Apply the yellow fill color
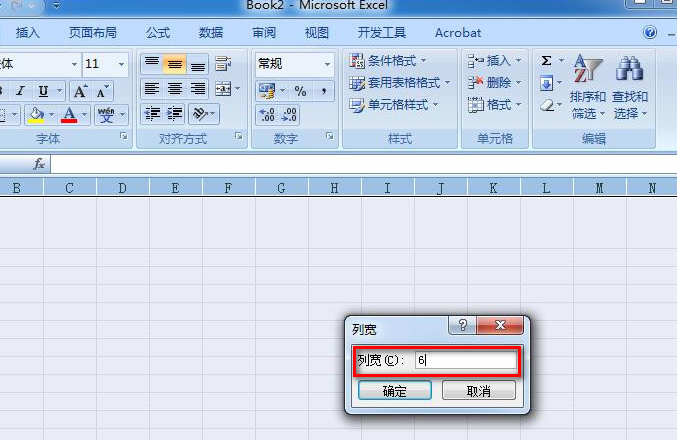Screen dimensions: 677x440 [x=36, y=115]
